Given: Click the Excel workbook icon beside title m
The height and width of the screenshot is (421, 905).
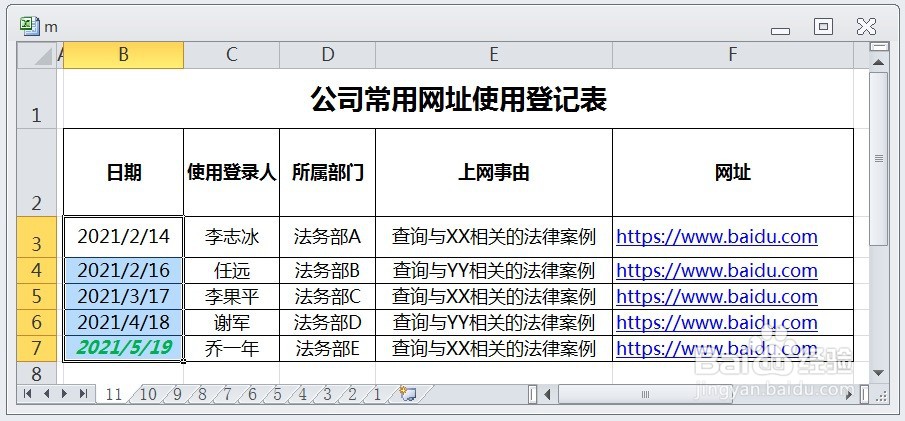Looking at the screenshot, I should tap(29, 27).
